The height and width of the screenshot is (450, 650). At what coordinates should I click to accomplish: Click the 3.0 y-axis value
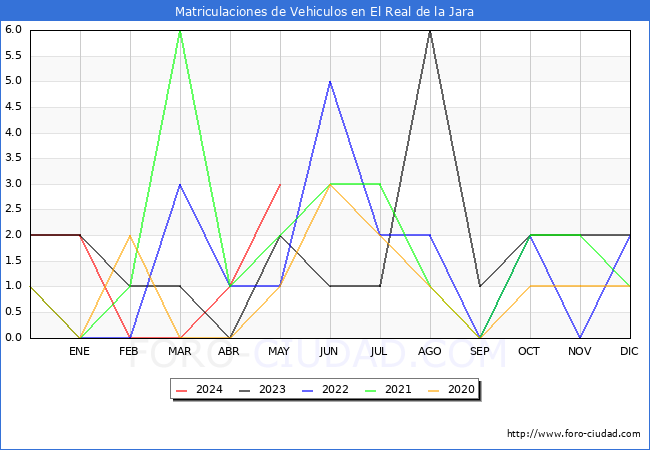coord(13,184)
